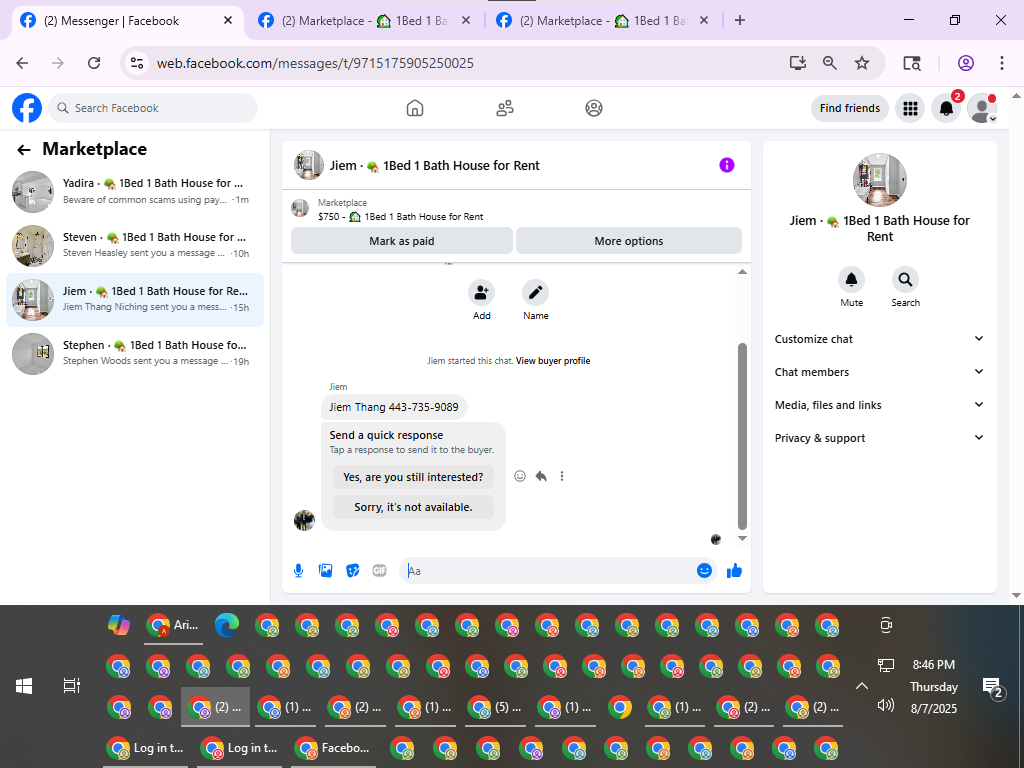Click the Facebook logo icon
Viewport: 1024px width, 768px height.
tap(27, 108)
